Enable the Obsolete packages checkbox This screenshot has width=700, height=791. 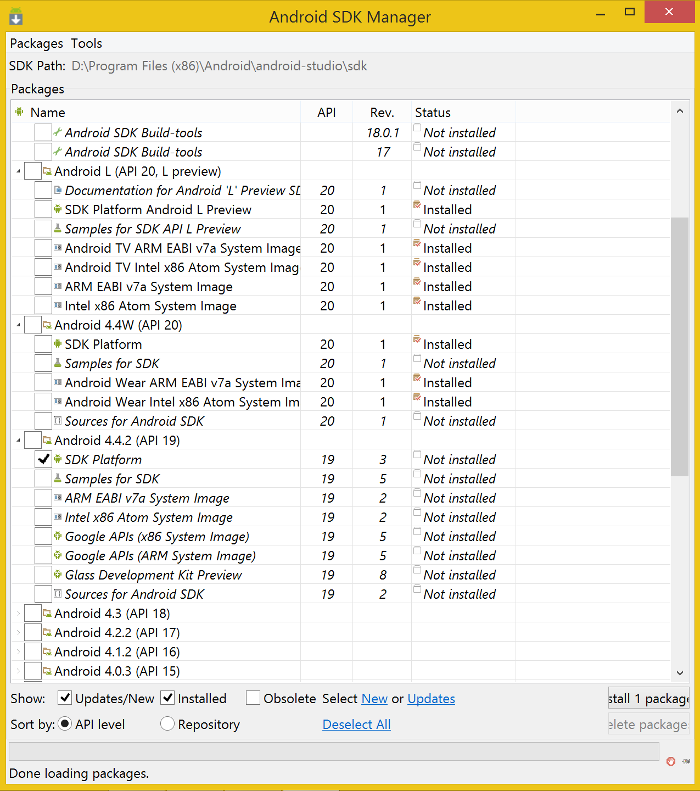tap(254, 698)
